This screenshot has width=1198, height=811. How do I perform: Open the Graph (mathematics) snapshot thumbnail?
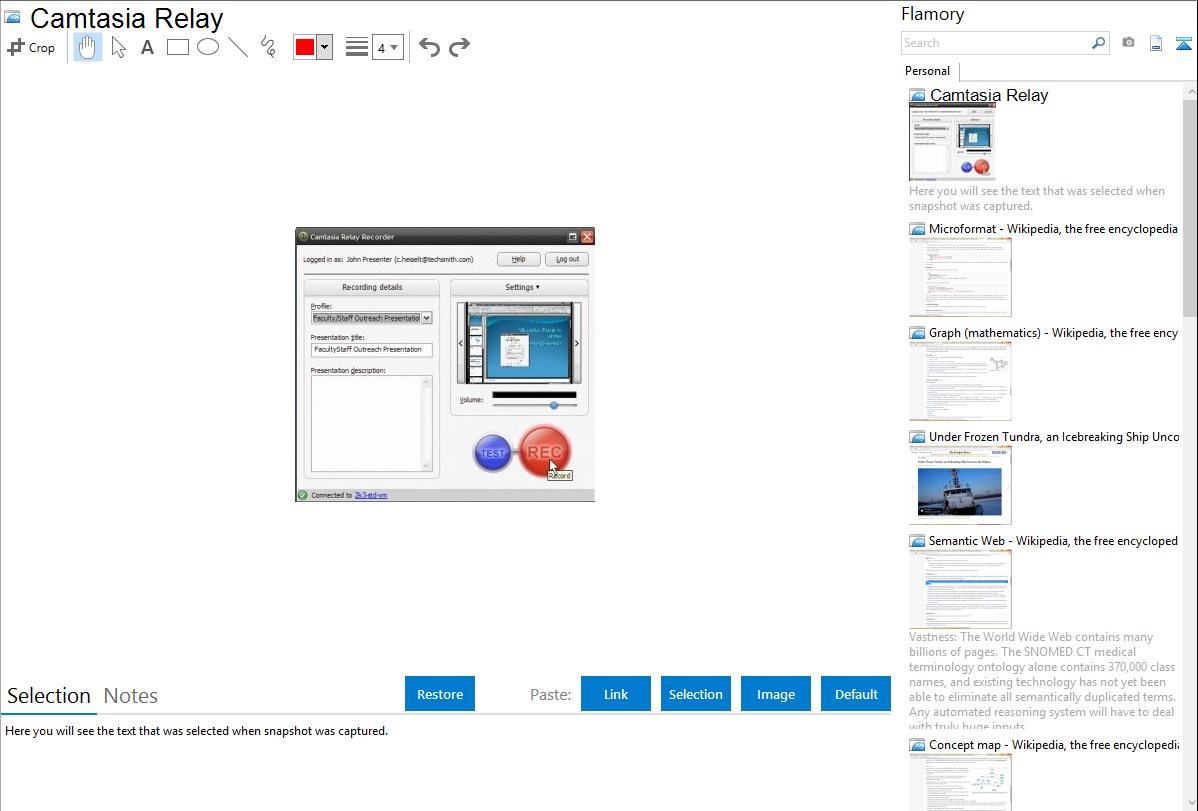point(960,381)
